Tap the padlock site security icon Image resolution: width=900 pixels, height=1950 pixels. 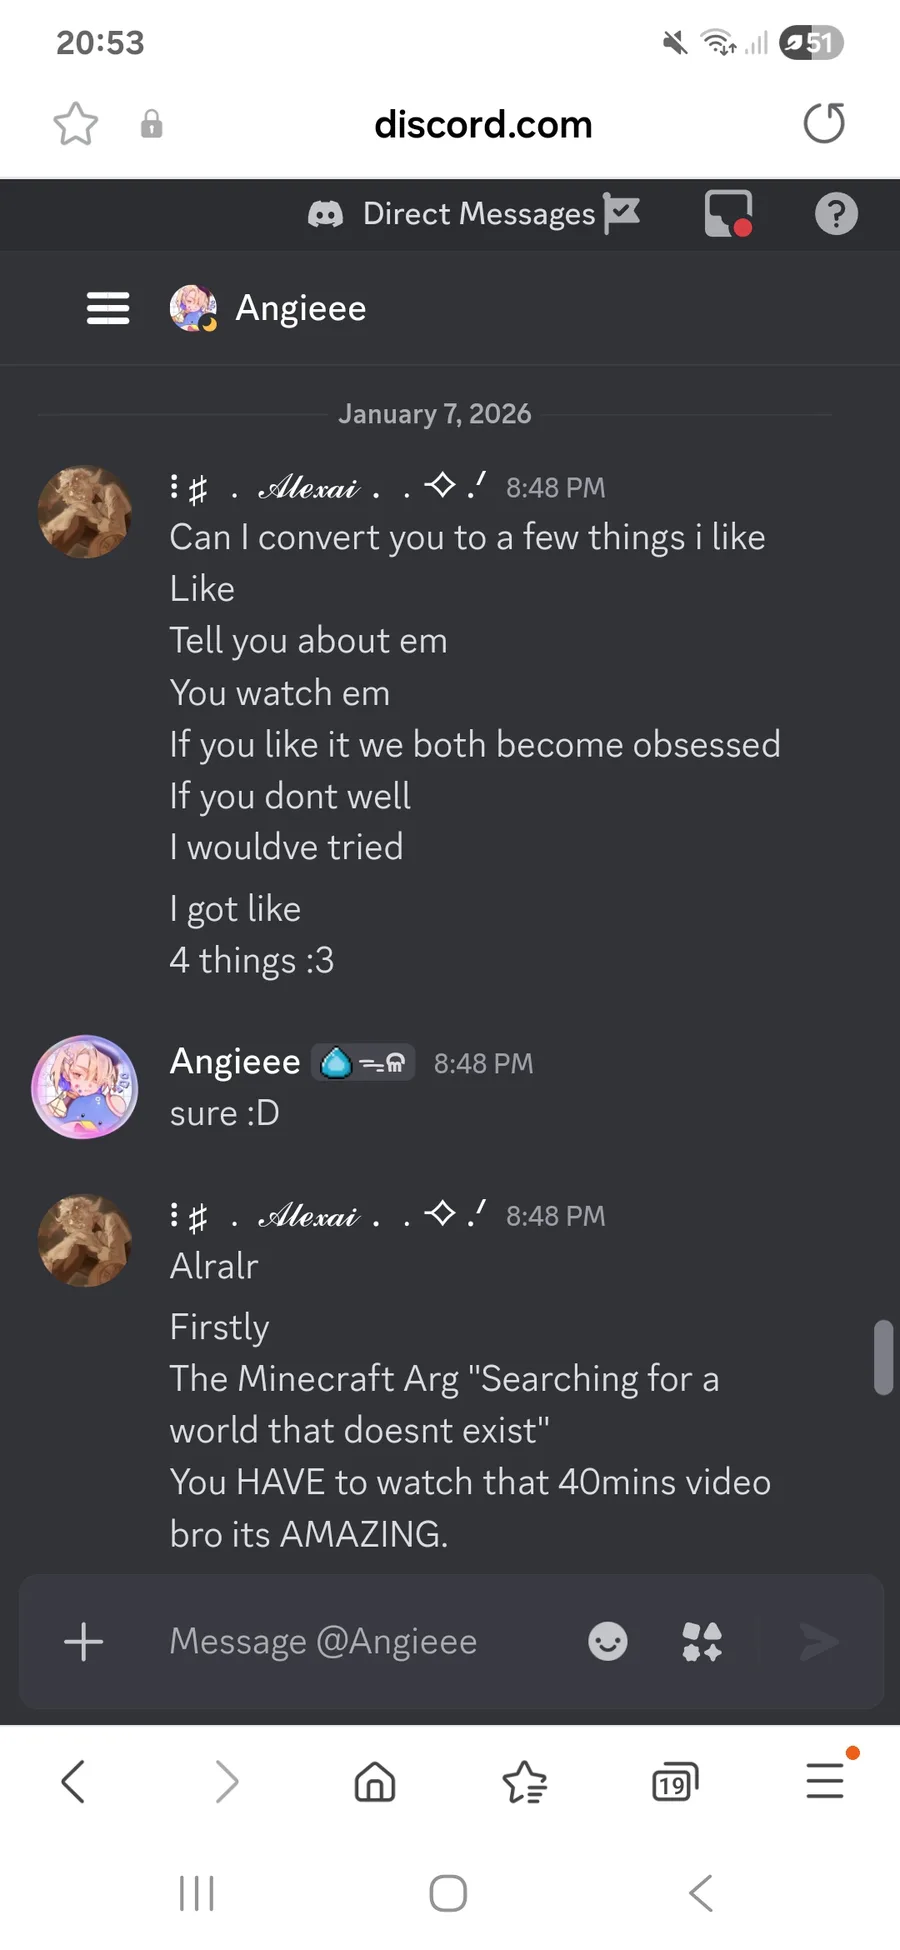click(x=151, y=125)
